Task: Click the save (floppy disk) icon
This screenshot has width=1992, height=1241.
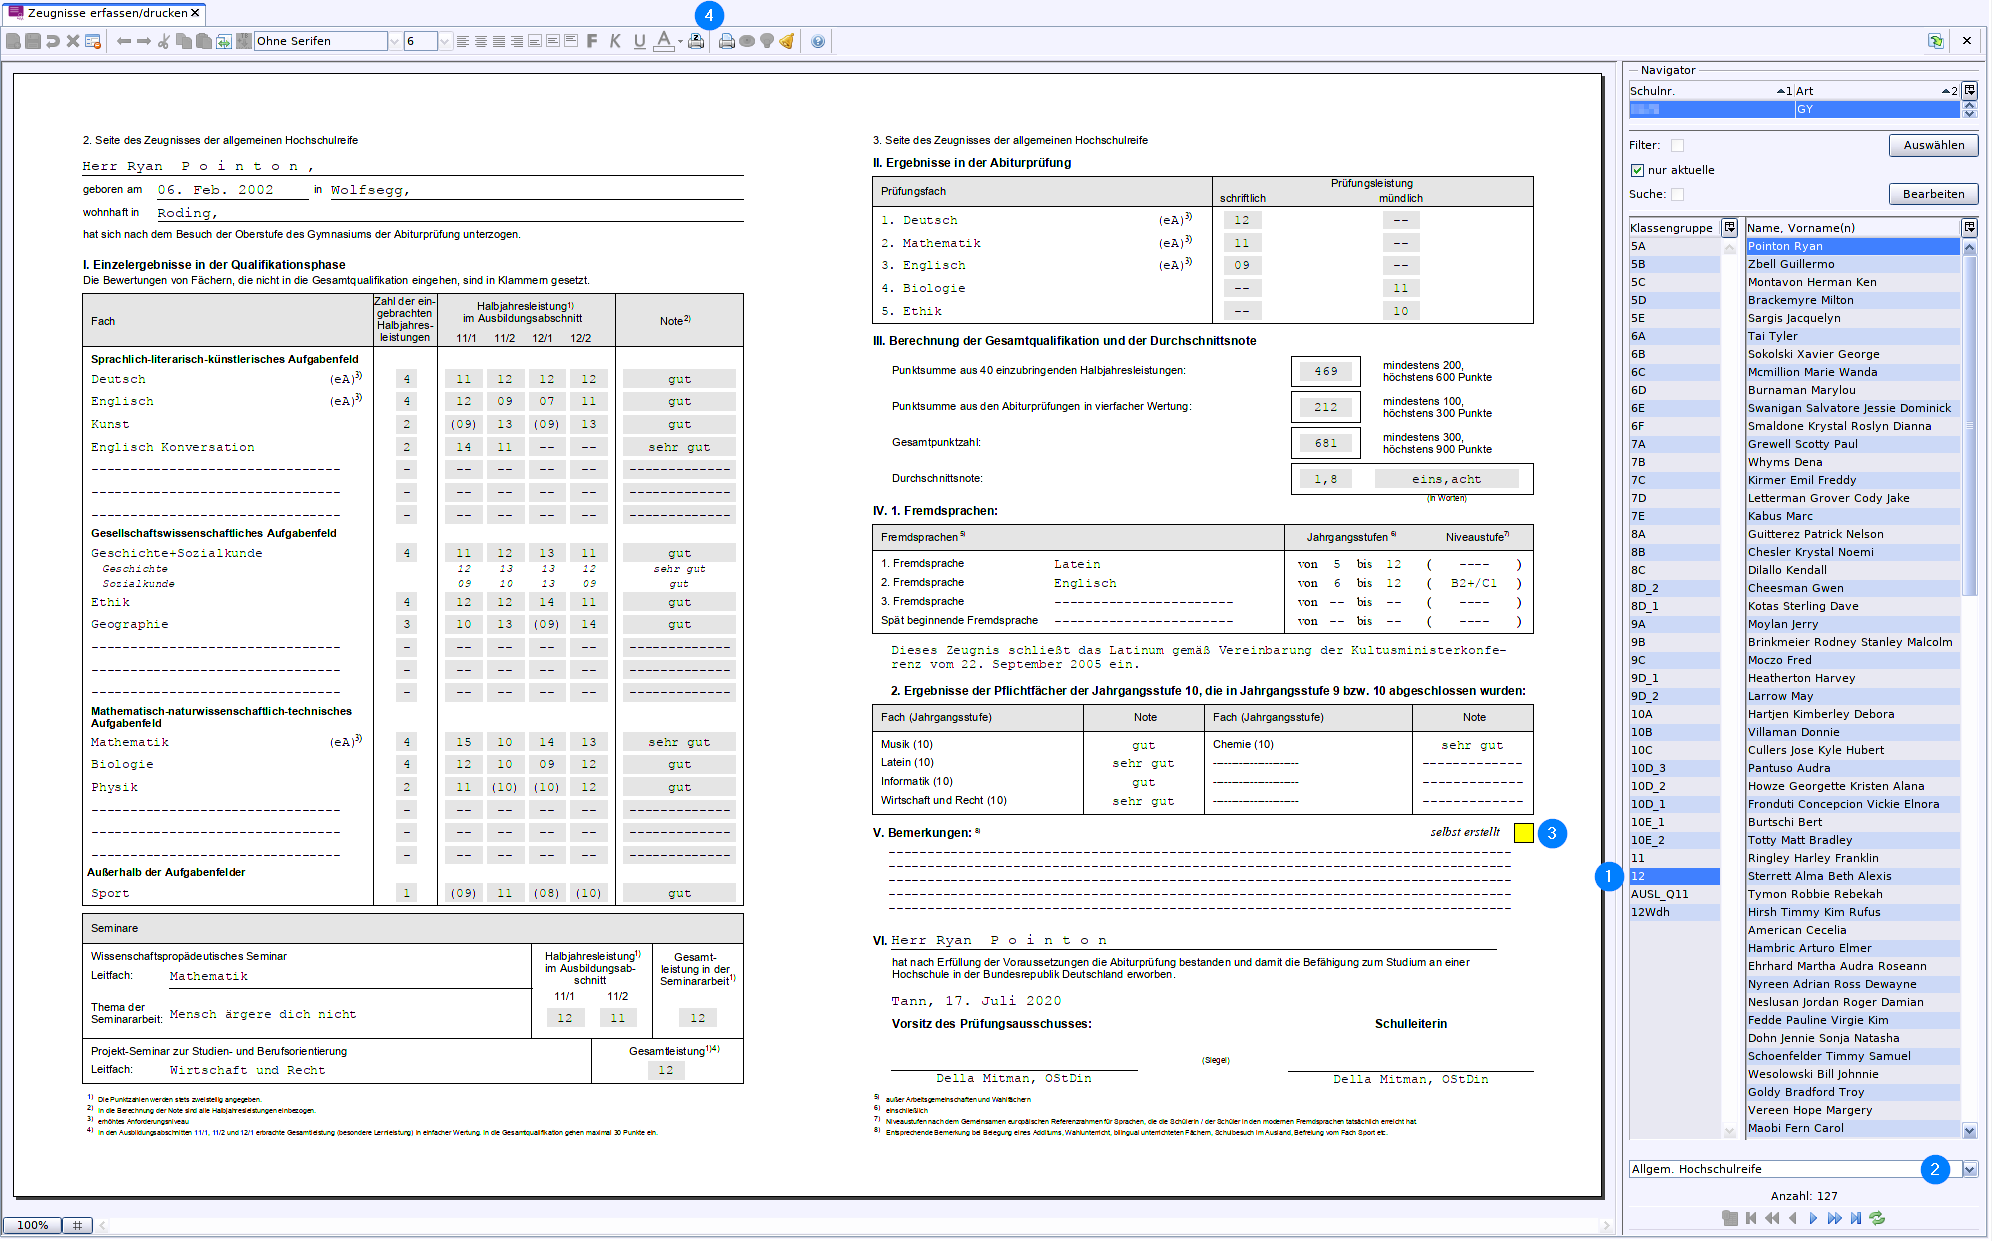Action: [33, 41]
